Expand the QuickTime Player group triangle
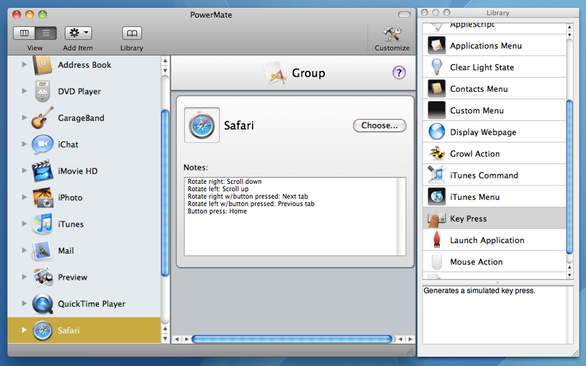Screen dimensions: 586x366 pyautogui.click(x=24, y=303)
